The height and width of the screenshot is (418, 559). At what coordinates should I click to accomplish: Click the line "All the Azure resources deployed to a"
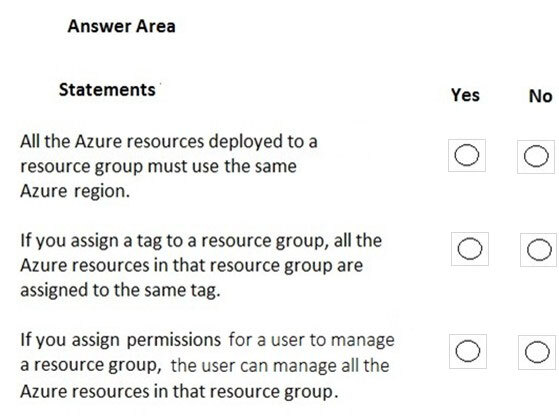pos(169,142)
